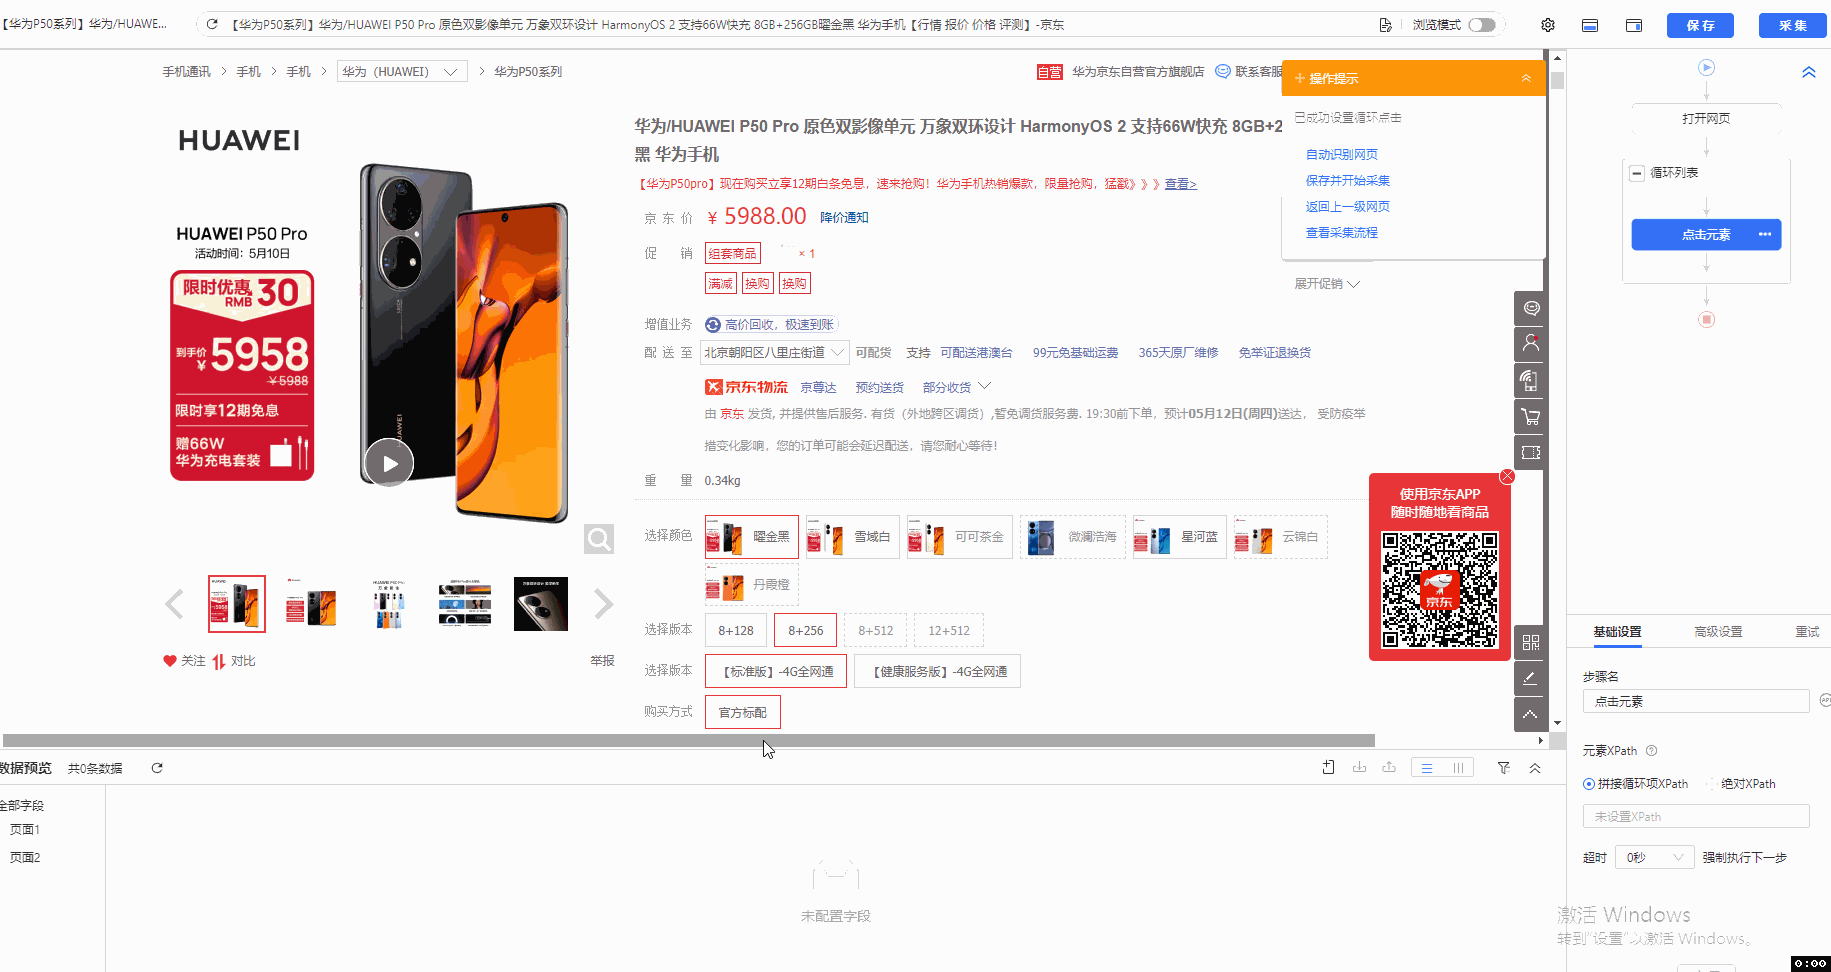Click the customer service chat sidebar icon
Screen dimensions: 1831x972
[1530, 308]
